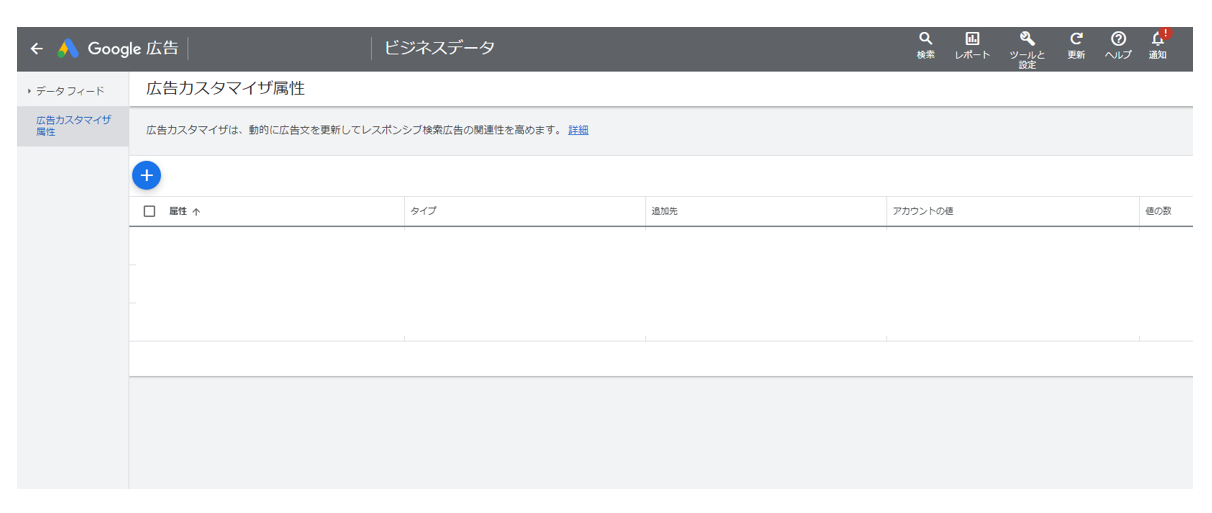Screen dimensions: 1212x513
Task: Click the 追加先 column header
Action: click(664, 211)
